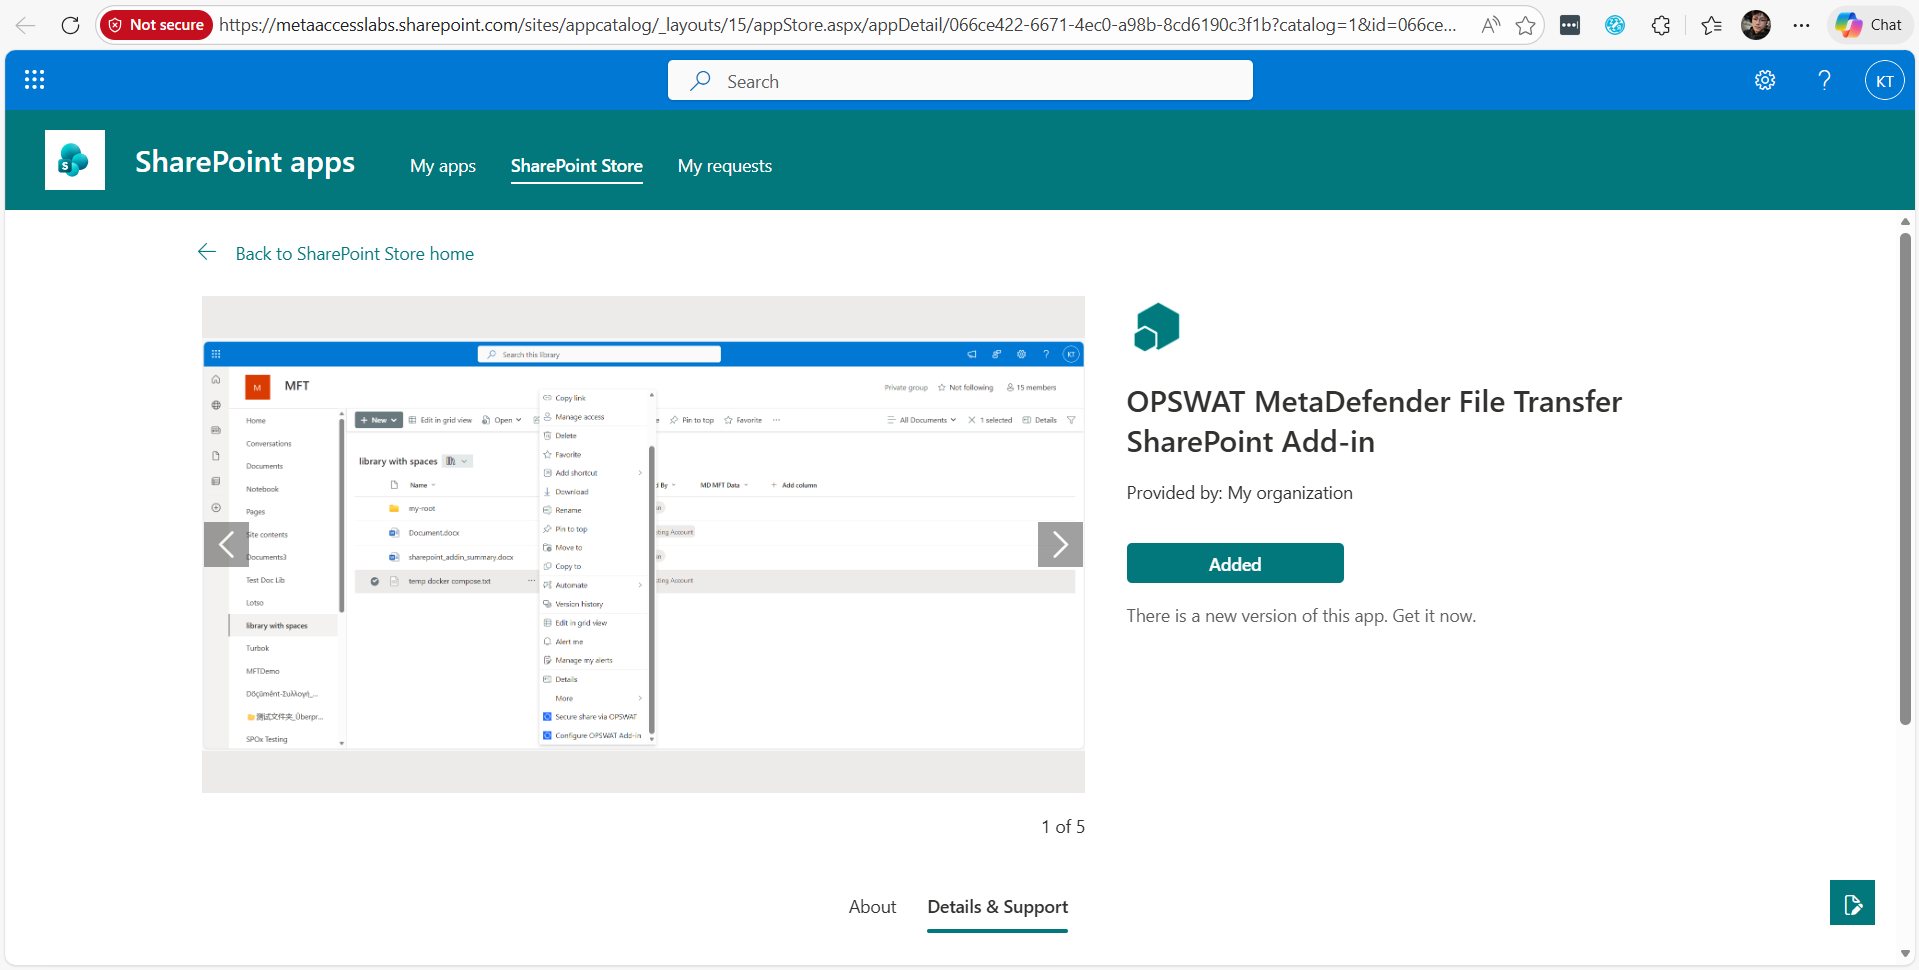Click the OPSWAT MetaDefender hexagon logo
Screen dimensions: 1919x970
(1156, 325)
